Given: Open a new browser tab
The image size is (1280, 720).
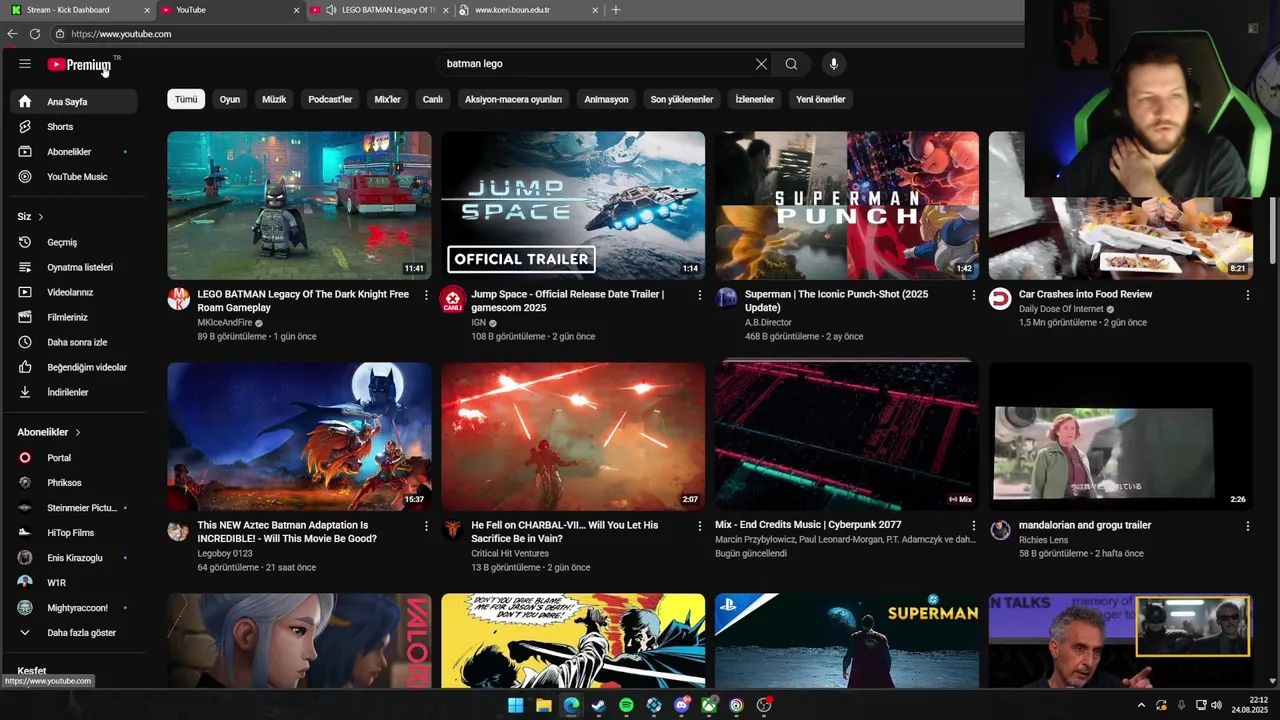Looking at the screenshot, I should click(x=615, y=10).
